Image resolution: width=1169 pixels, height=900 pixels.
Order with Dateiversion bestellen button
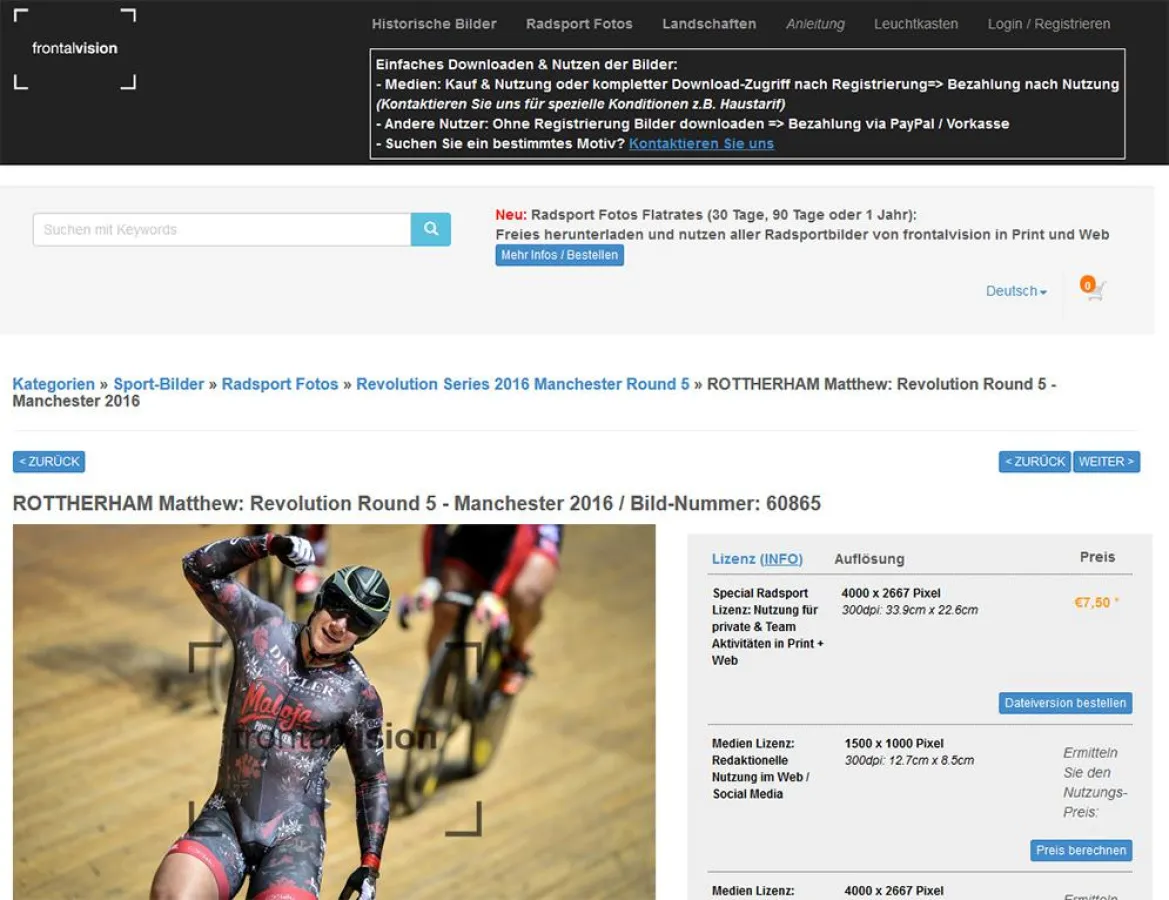[1065, 703]
